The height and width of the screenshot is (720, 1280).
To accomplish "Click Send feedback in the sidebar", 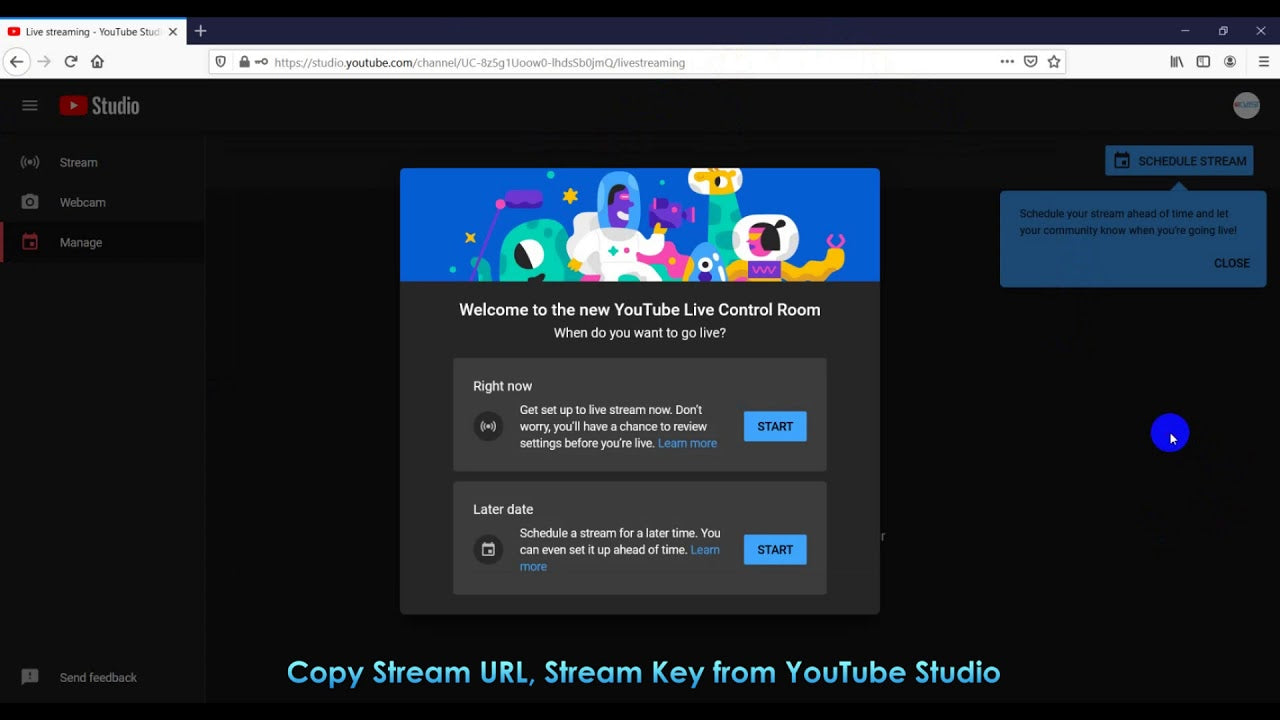I will [x=97, y=677].
